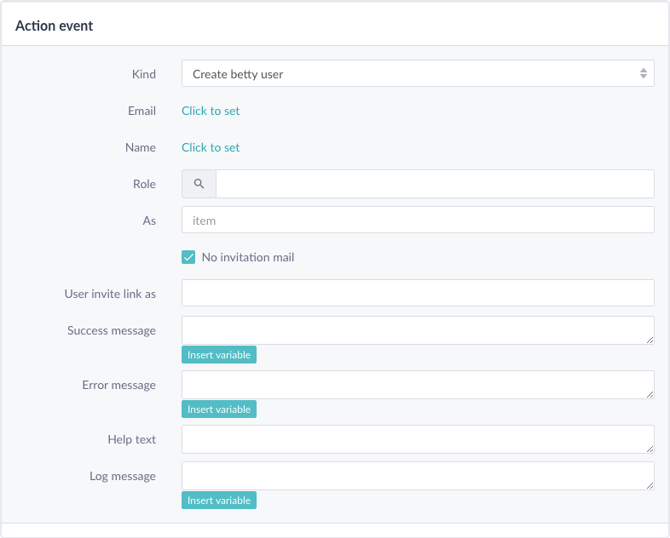
Task: Click the Role search magnifier icon
Action: pyautogui.click(x=199, y=184)
